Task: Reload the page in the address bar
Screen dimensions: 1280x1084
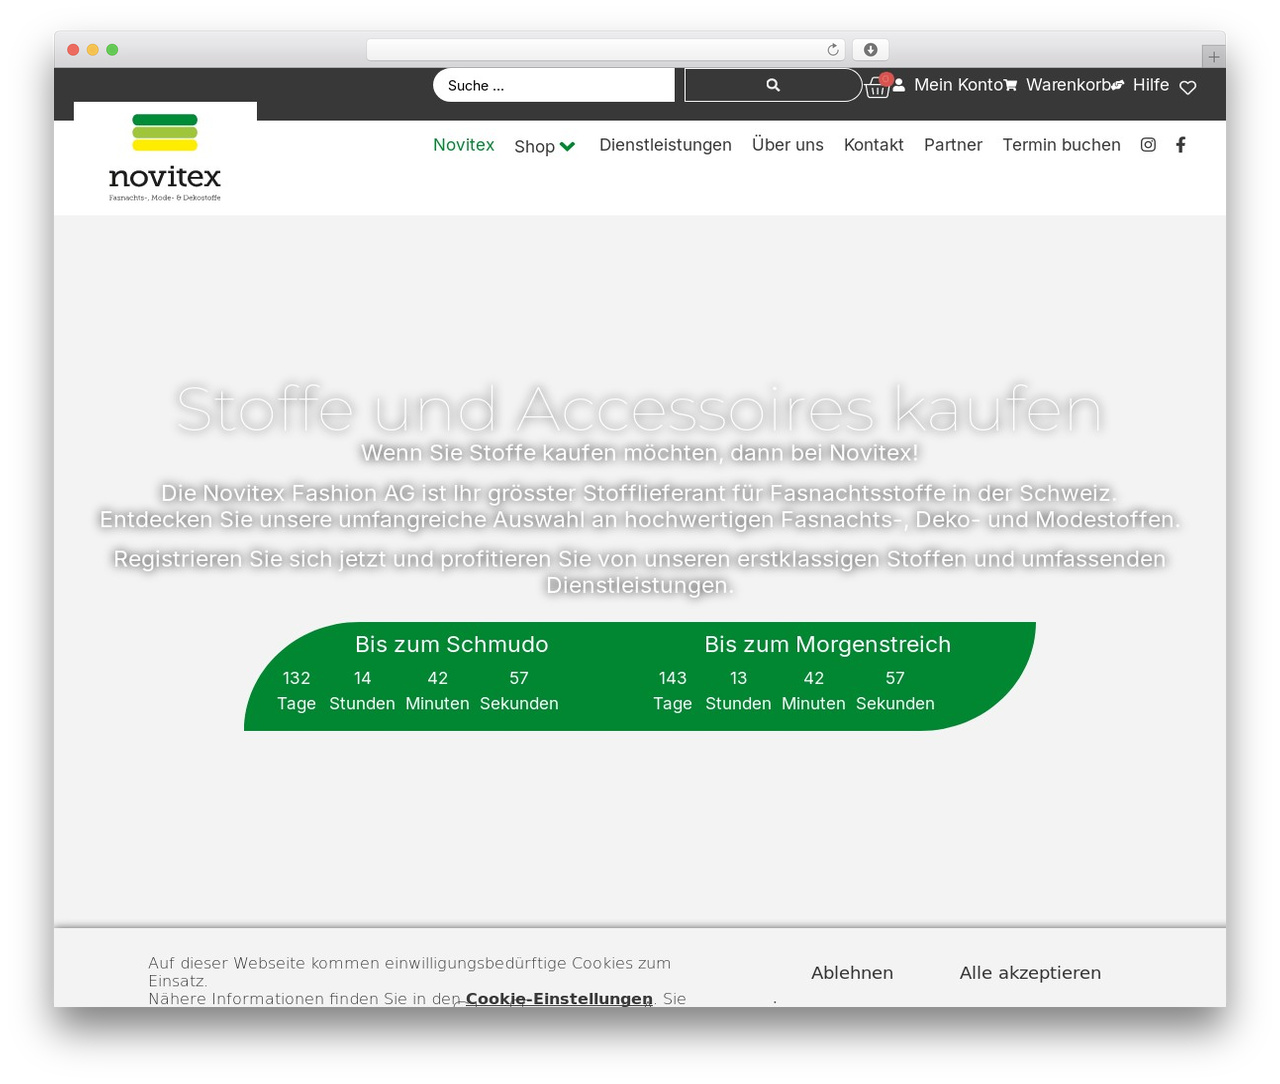Action: [x=833, y=50]
